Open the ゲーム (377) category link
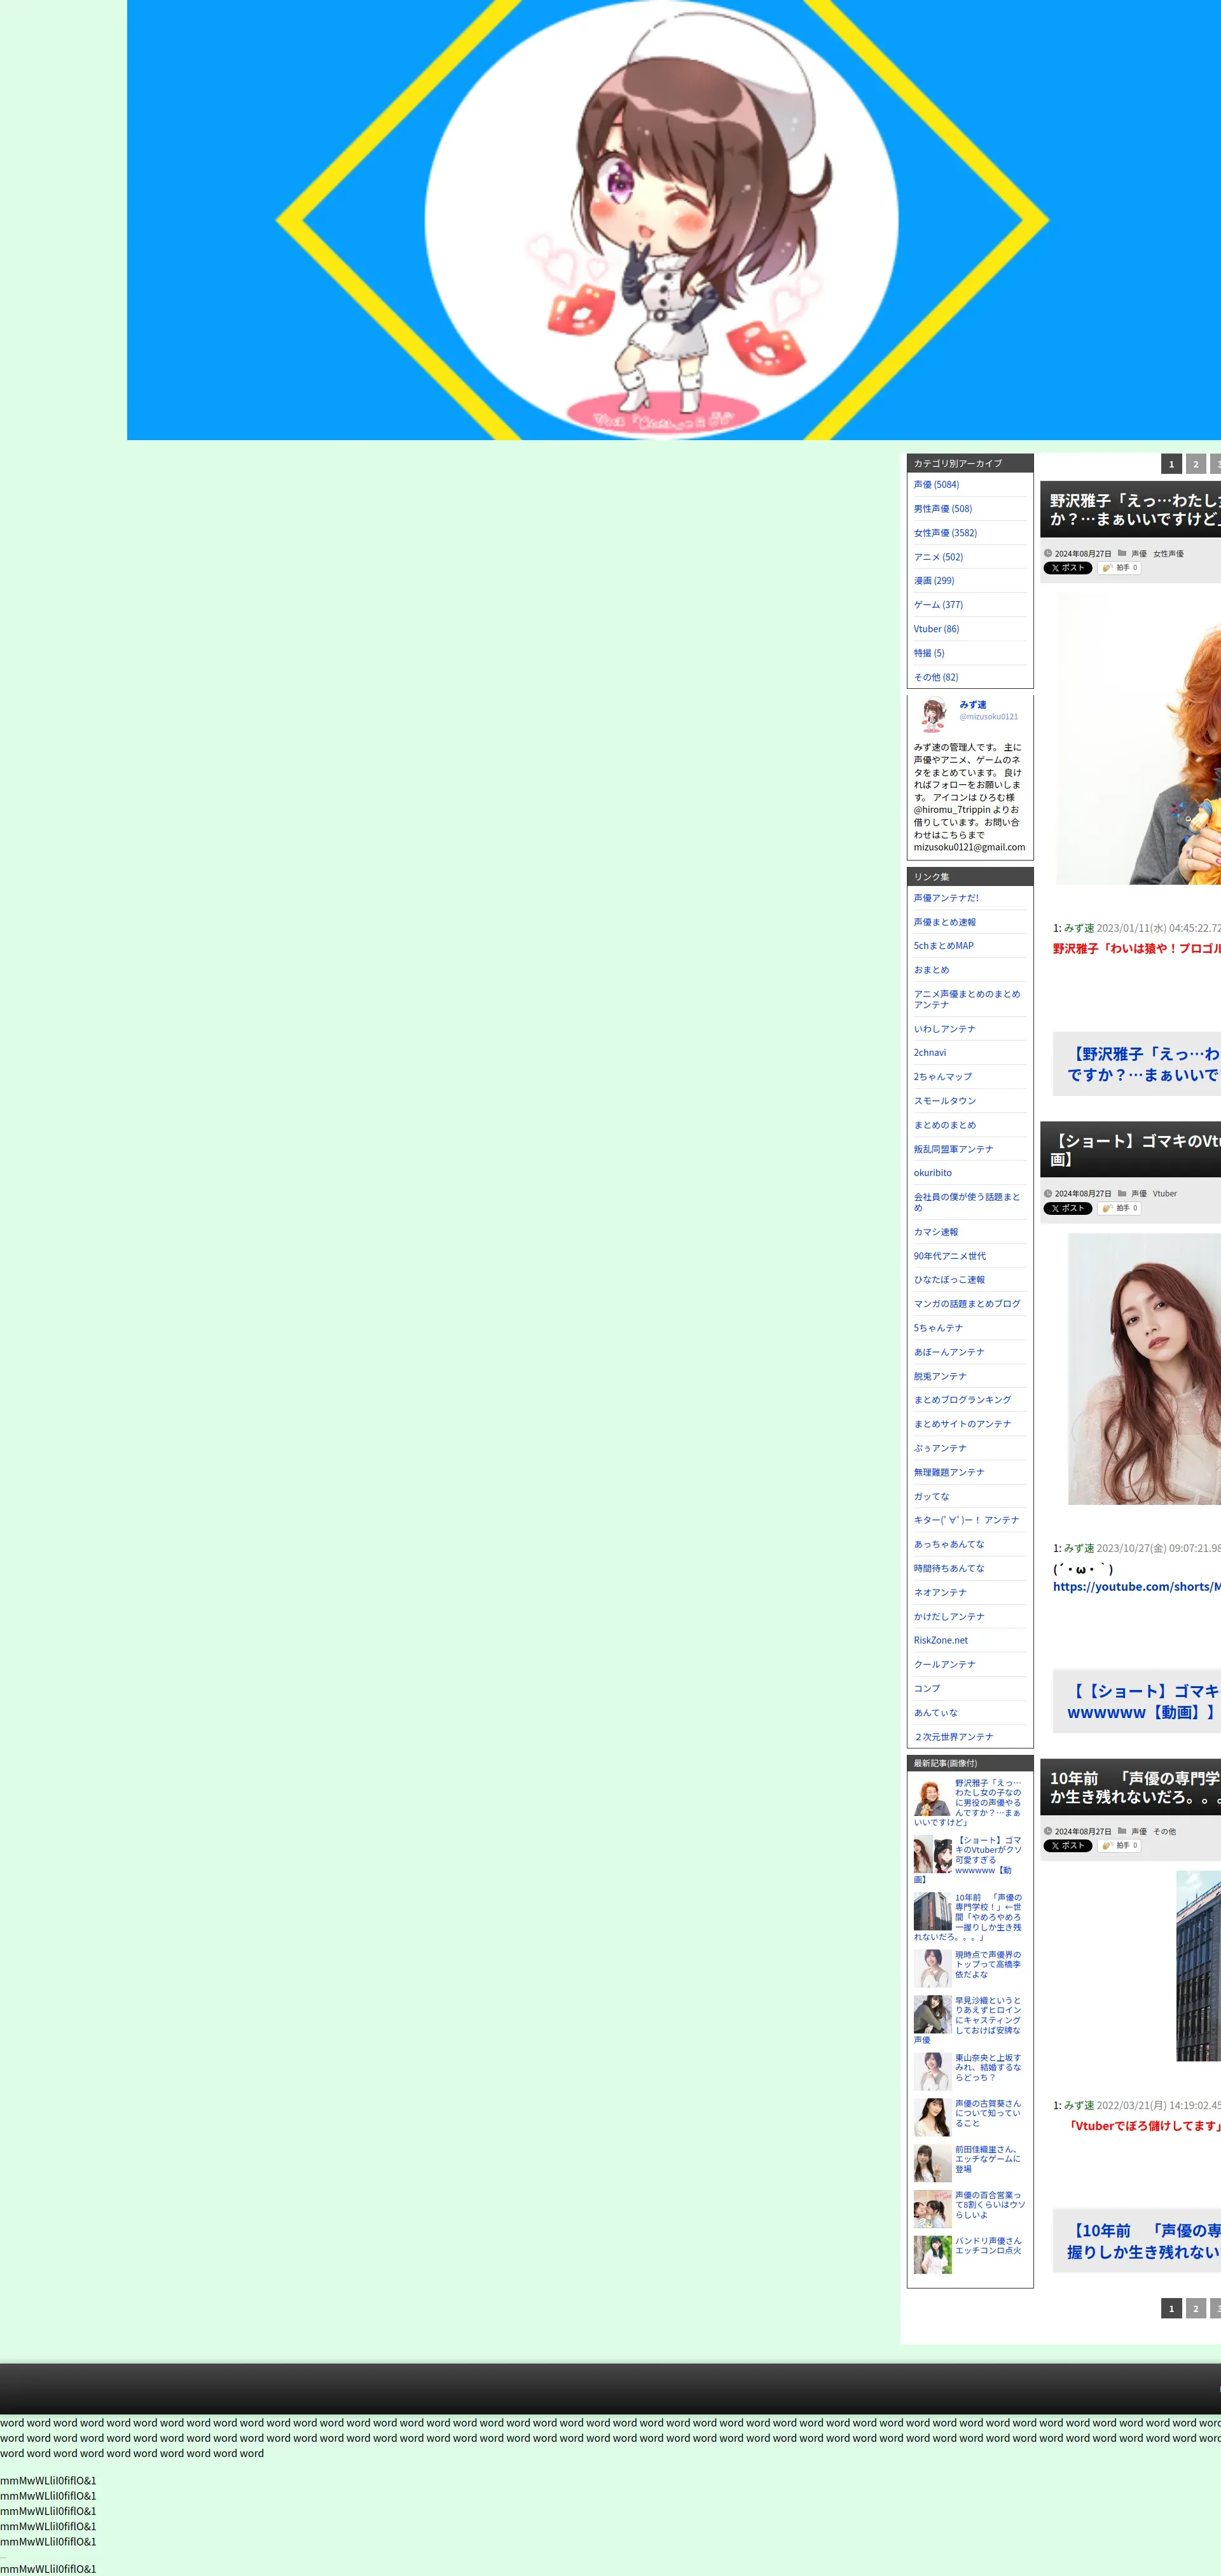This screenshot has height=2576, width=1221. pyautogui.click(x=938, y=605)
